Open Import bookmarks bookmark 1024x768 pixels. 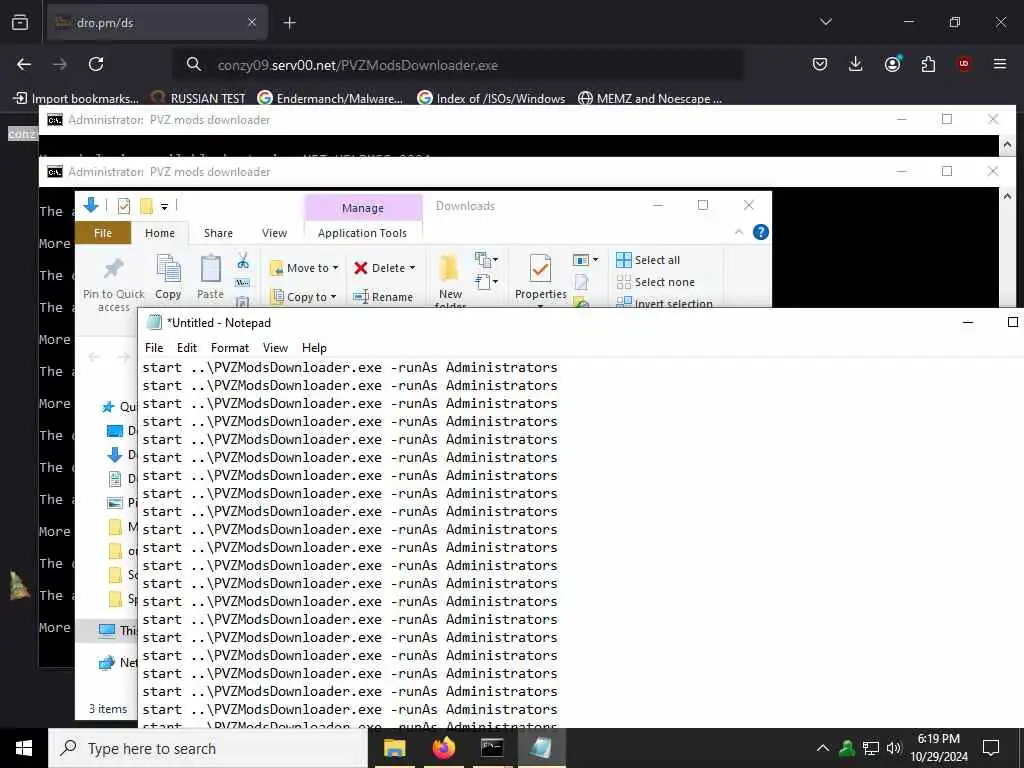76,99
